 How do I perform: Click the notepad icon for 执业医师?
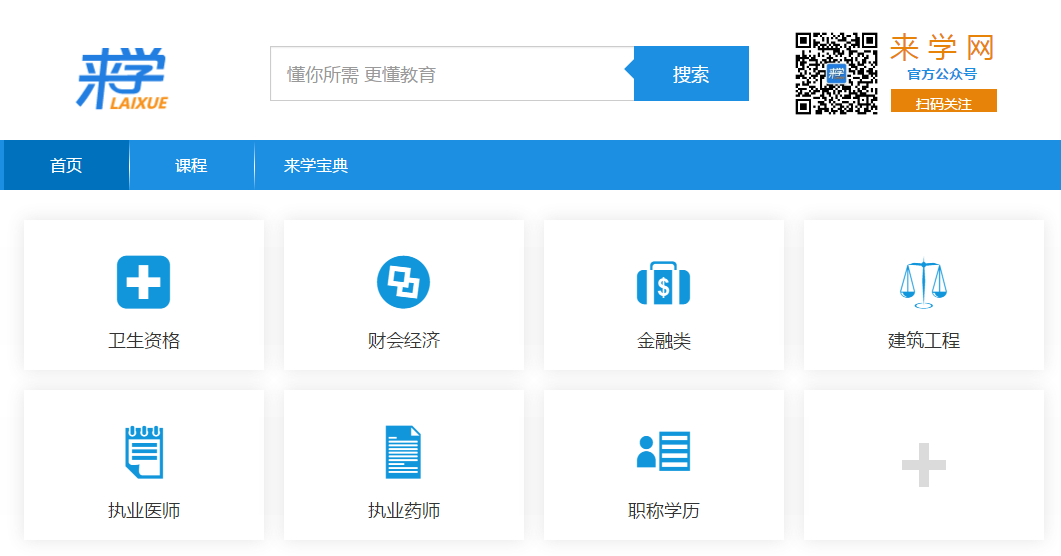coord(144,452)
